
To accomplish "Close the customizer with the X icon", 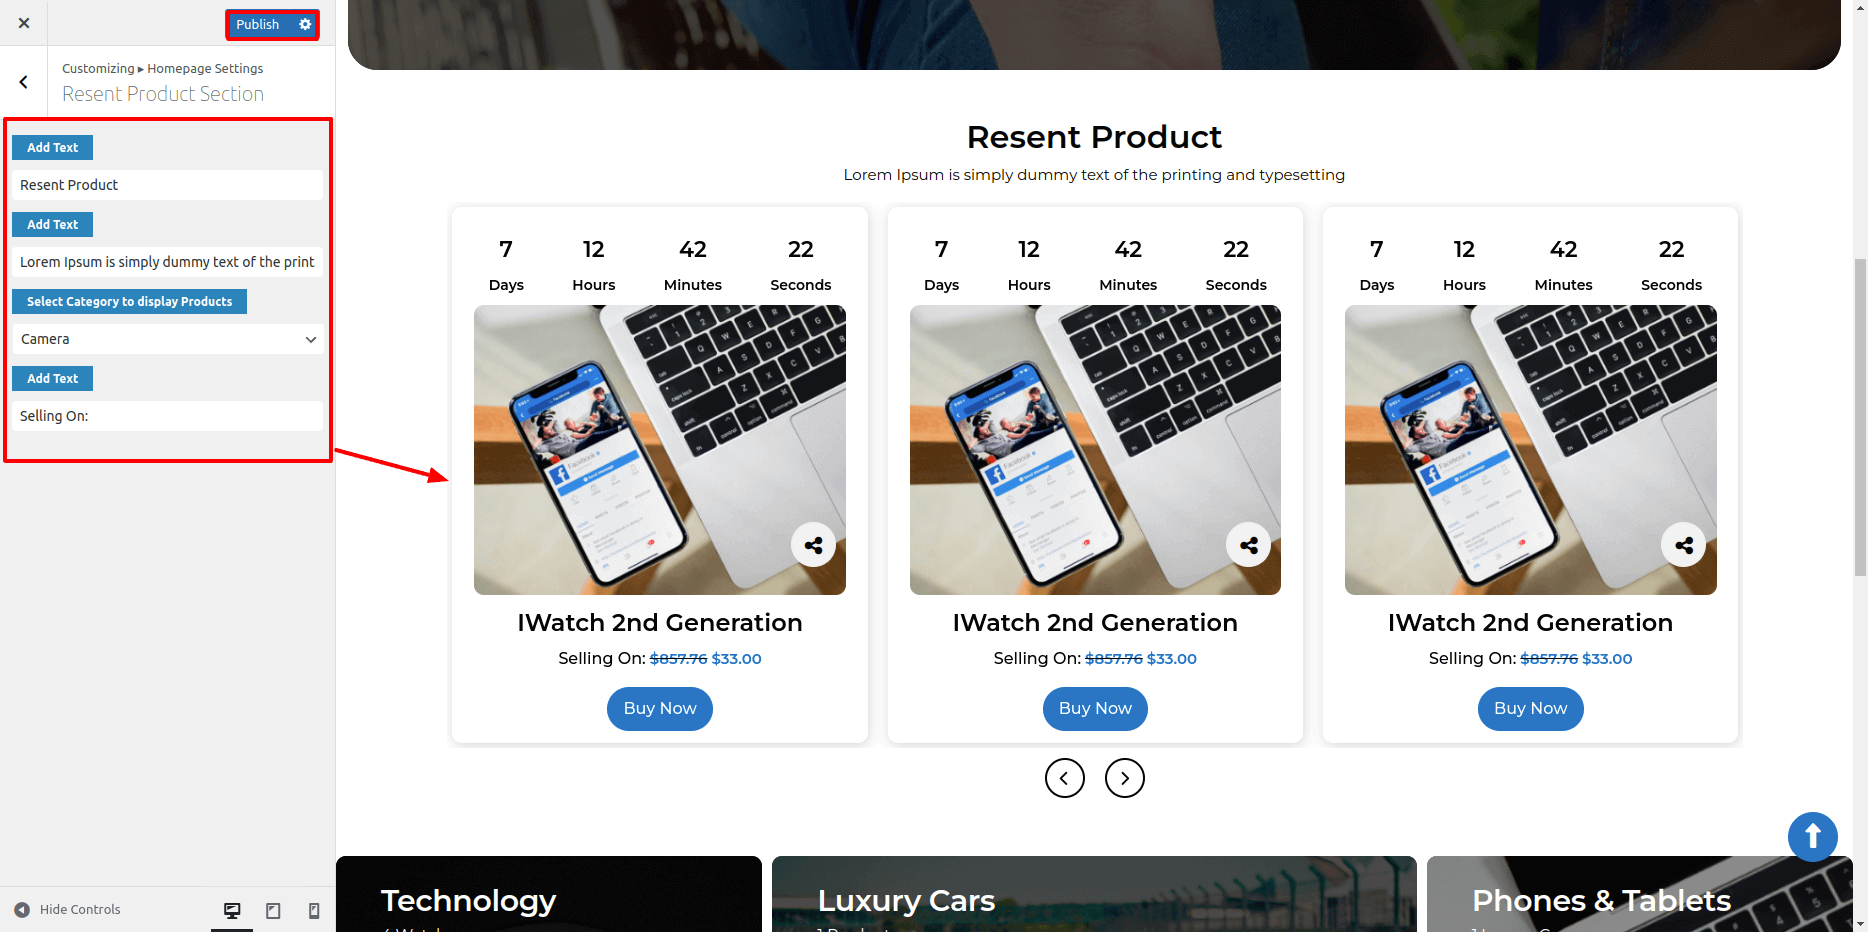I will point(24,23).
